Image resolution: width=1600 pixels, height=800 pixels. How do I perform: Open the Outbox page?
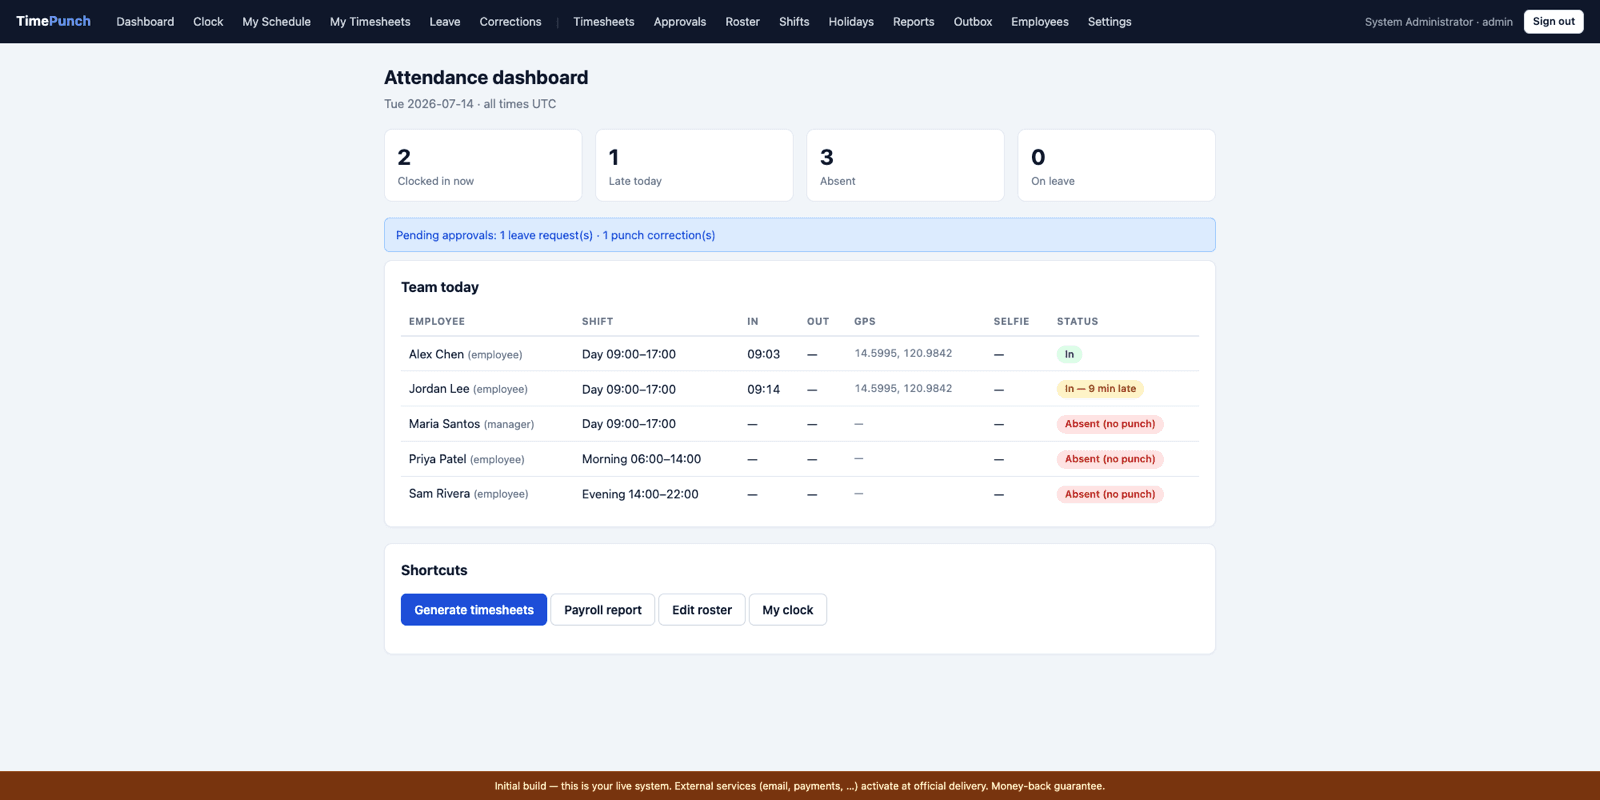click(973, 22)
